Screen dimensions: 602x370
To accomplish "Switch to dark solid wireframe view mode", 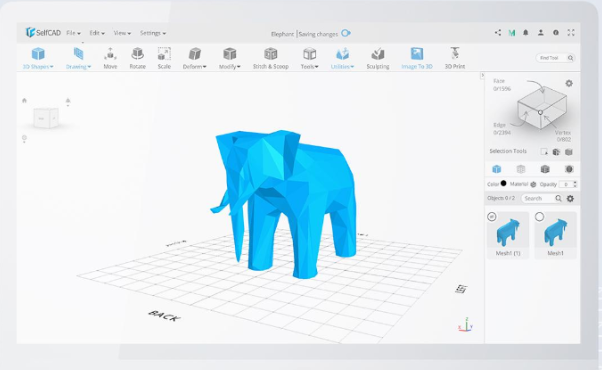I will (545, 169).
